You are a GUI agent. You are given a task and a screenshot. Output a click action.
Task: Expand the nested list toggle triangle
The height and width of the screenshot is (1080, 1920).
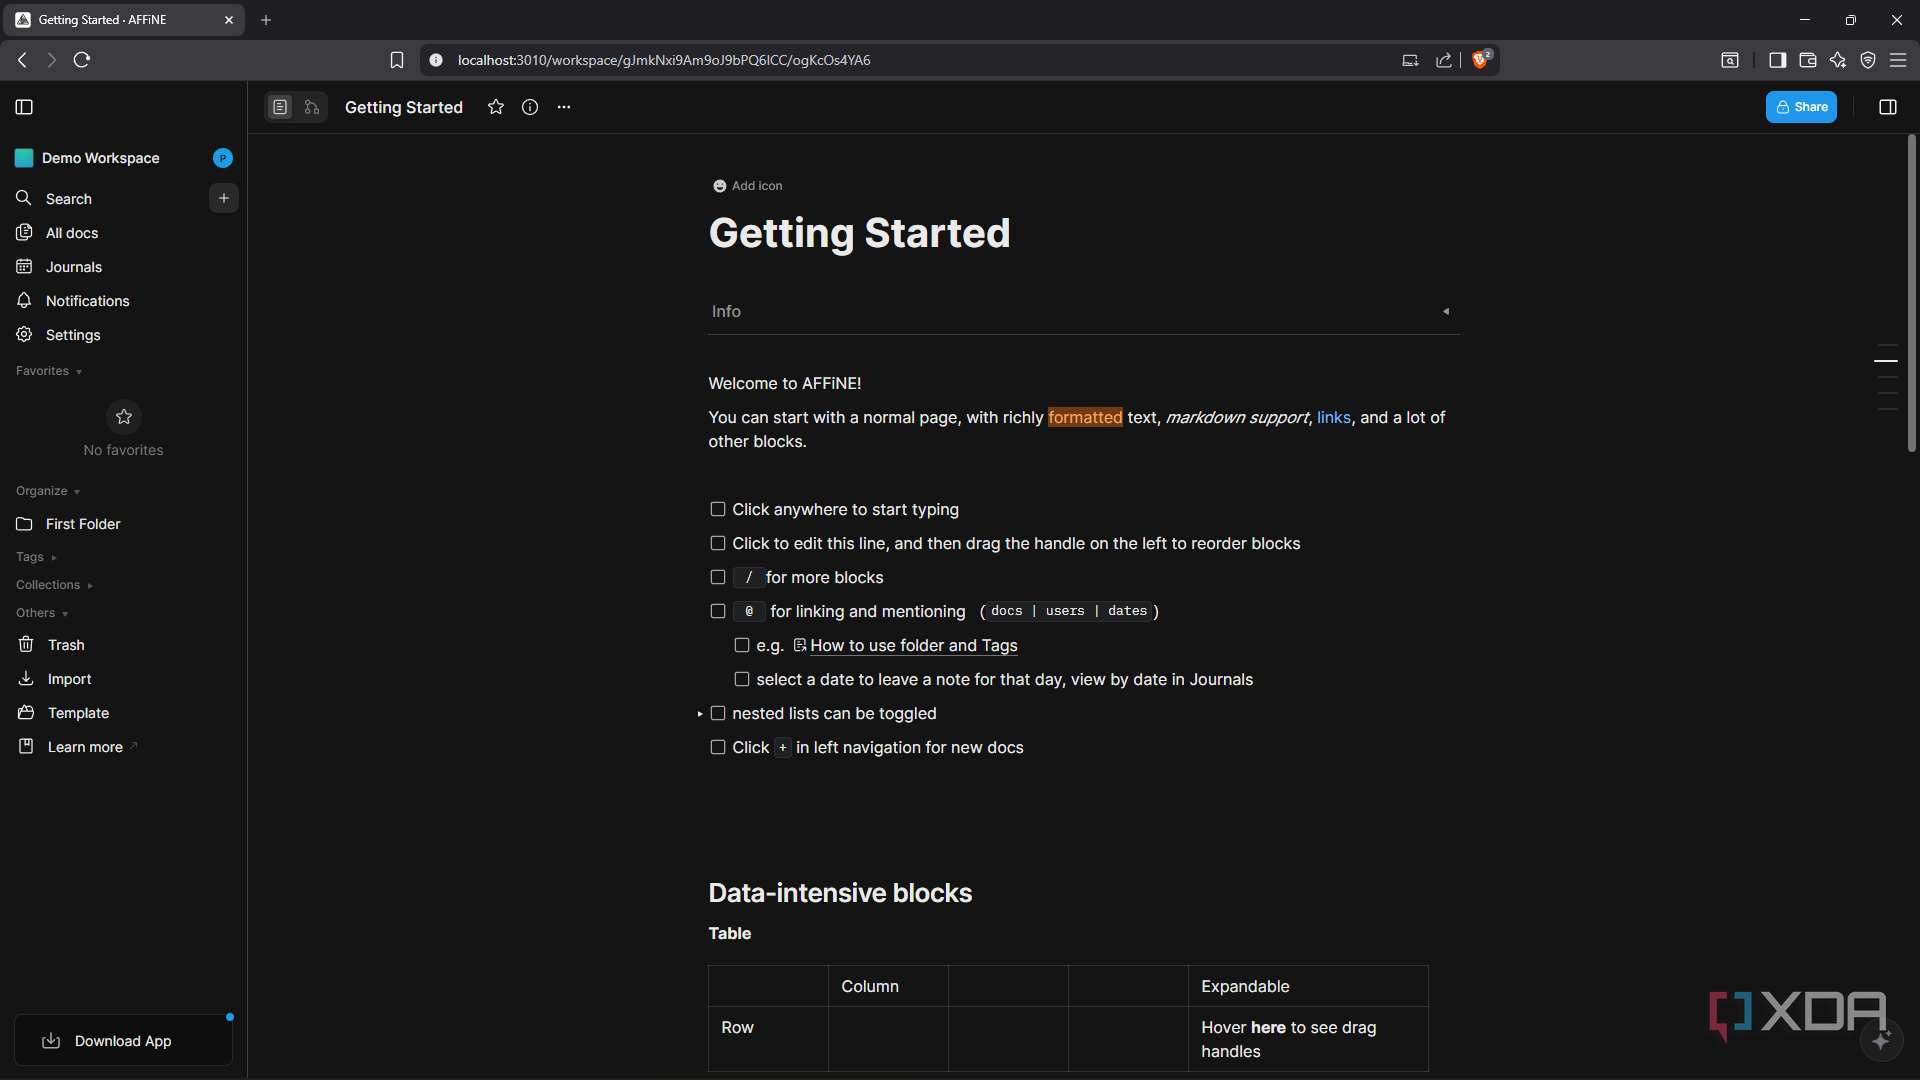tap(700, 714)
